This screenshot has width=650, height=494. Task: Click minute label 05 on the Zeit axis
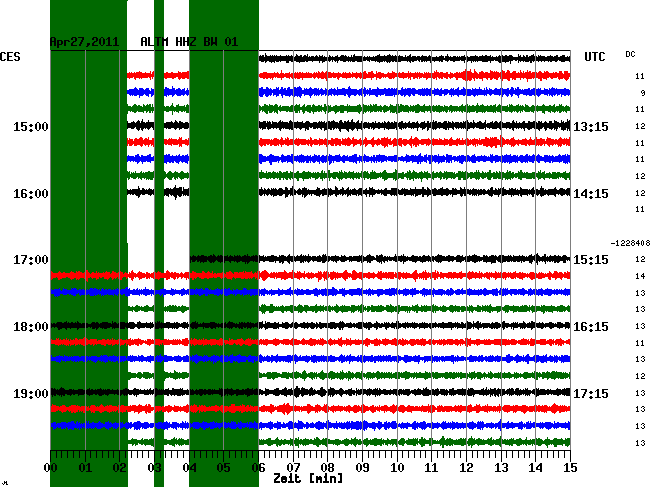point(223,468)
